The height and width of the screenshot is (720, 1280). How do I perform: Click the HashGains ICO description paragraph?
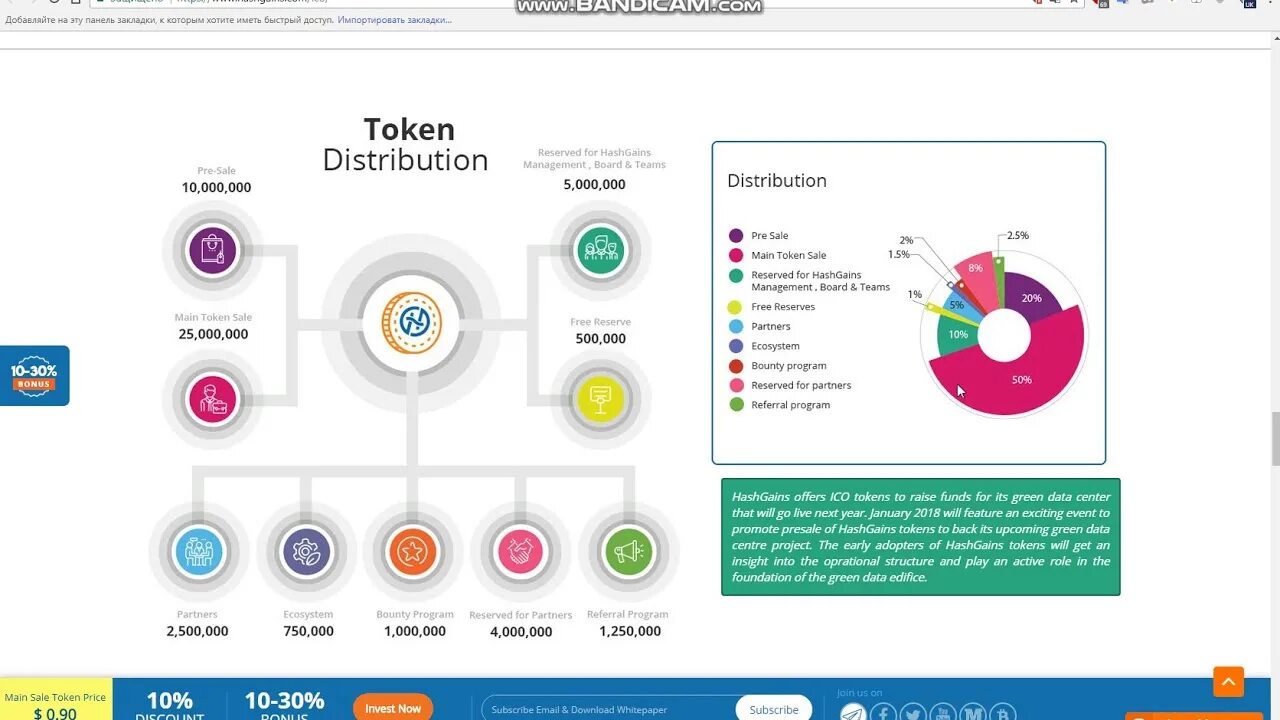click(920, 537)
